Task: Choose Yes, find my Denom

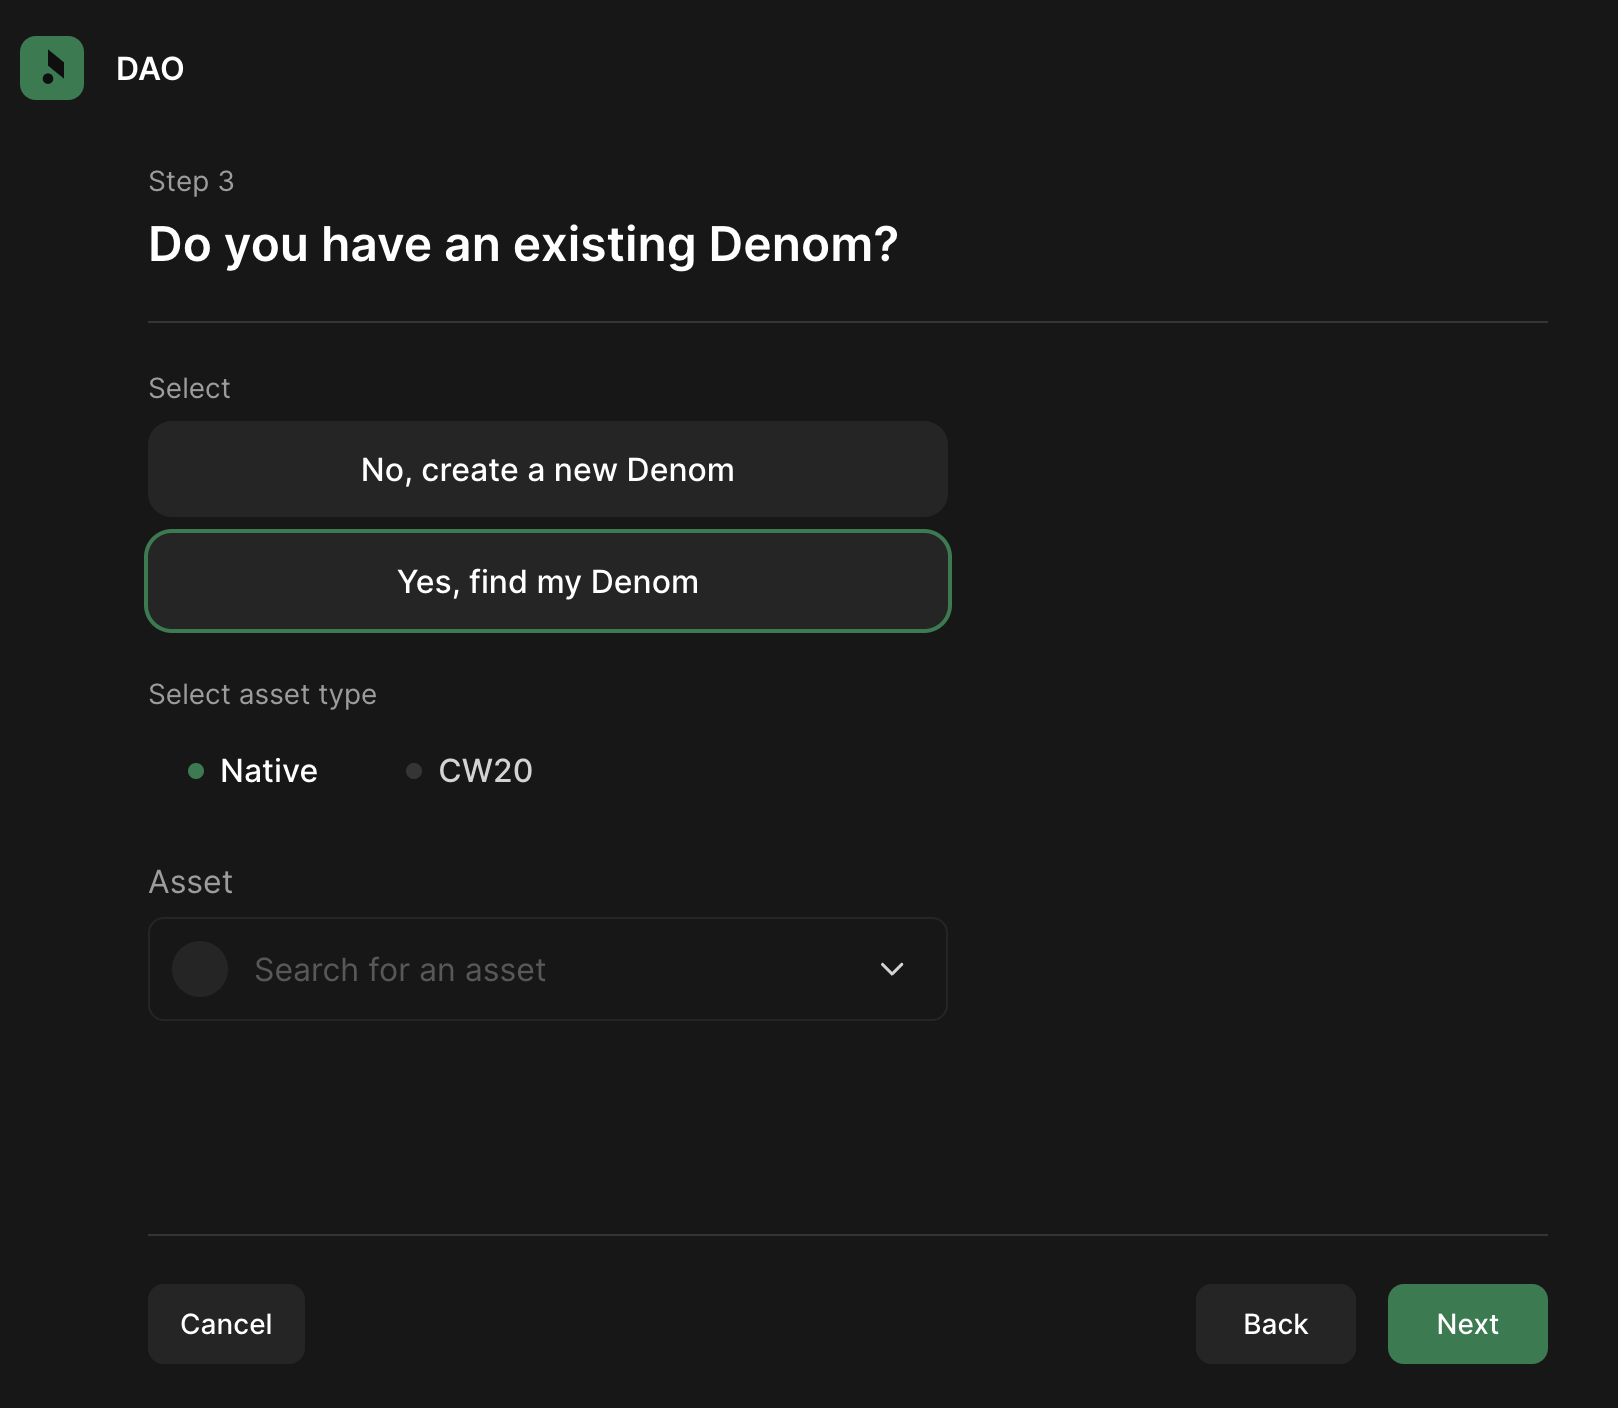Action: click(x=548, y=582)
